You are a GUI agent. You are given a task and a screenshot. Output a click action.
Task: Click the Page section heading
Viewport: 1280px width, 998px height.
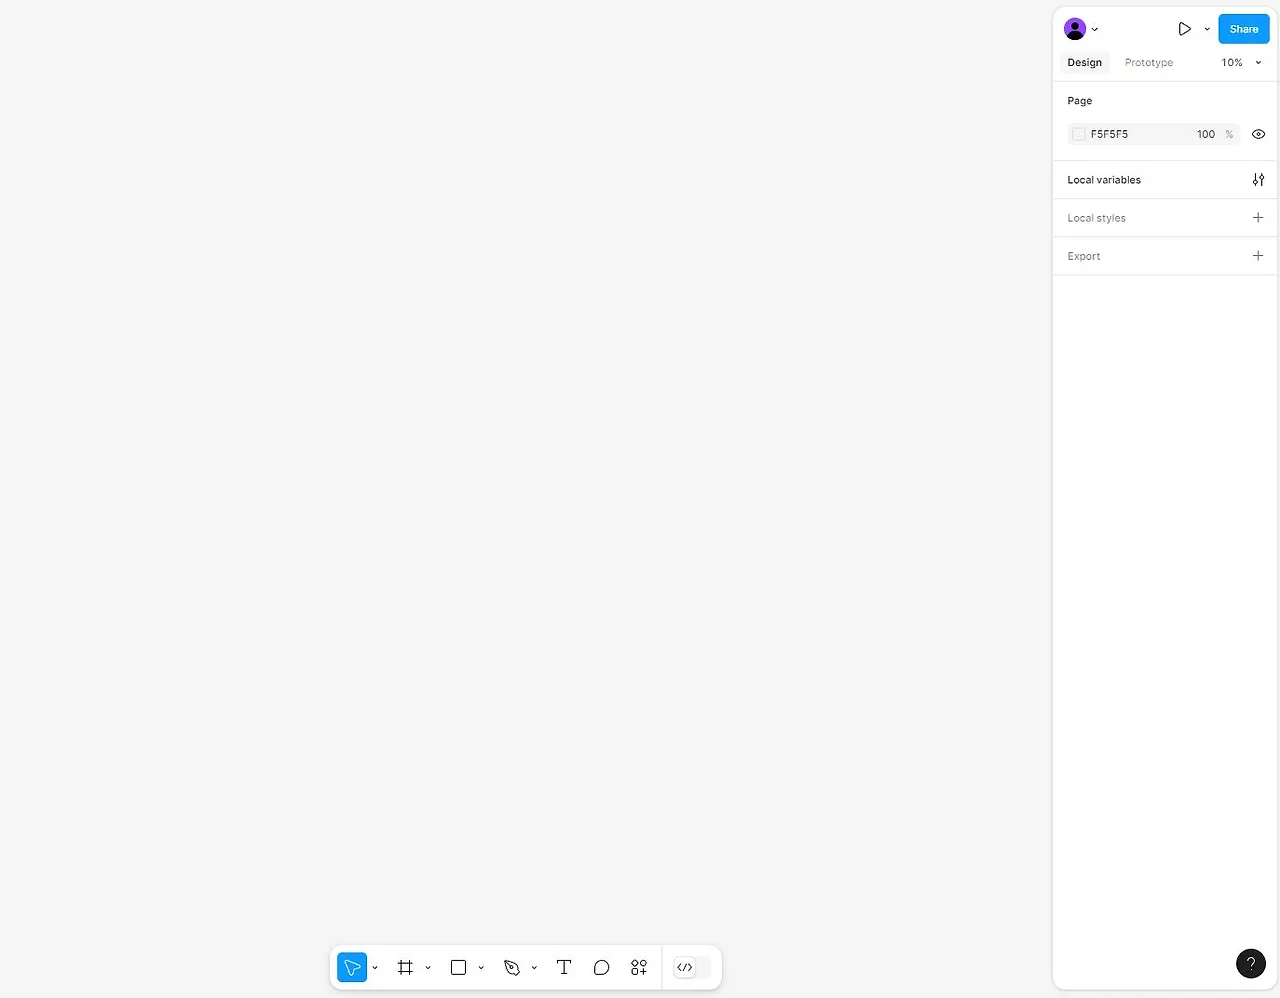click(x=1079, y=101)
